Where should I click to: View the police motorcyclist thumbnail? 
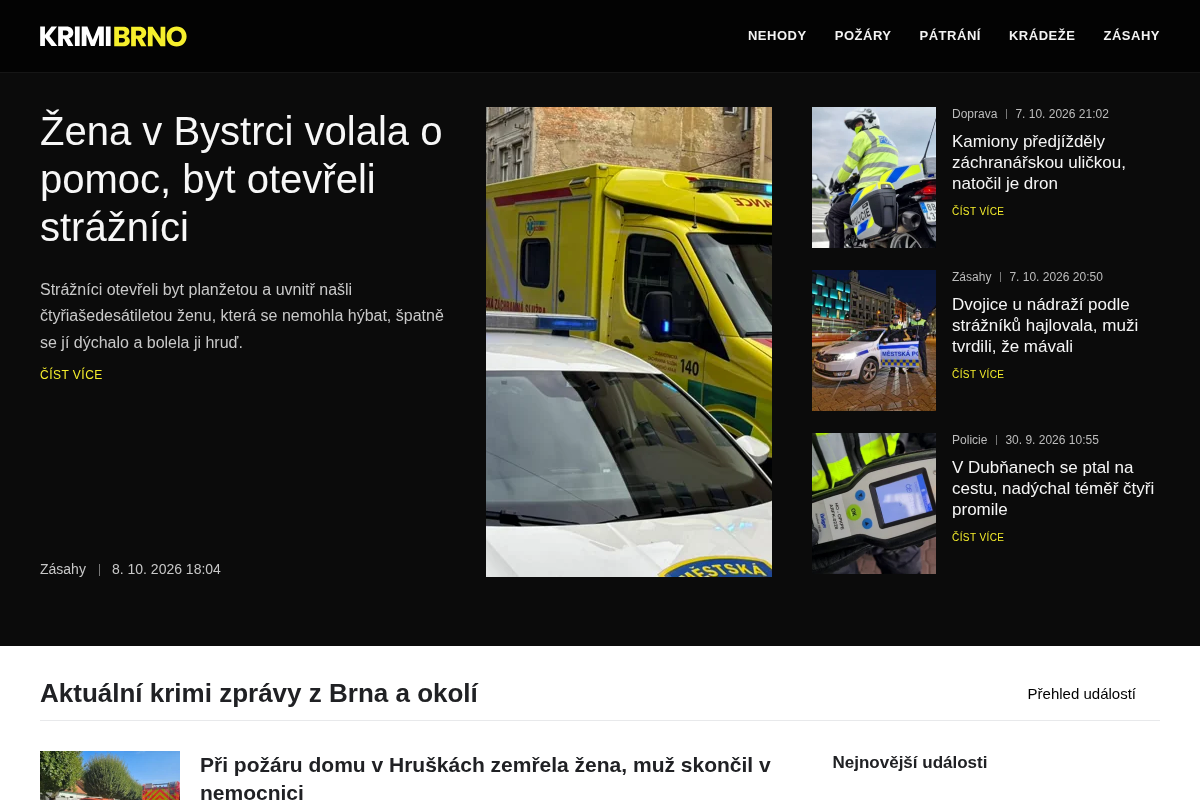(x=874, y=177)
